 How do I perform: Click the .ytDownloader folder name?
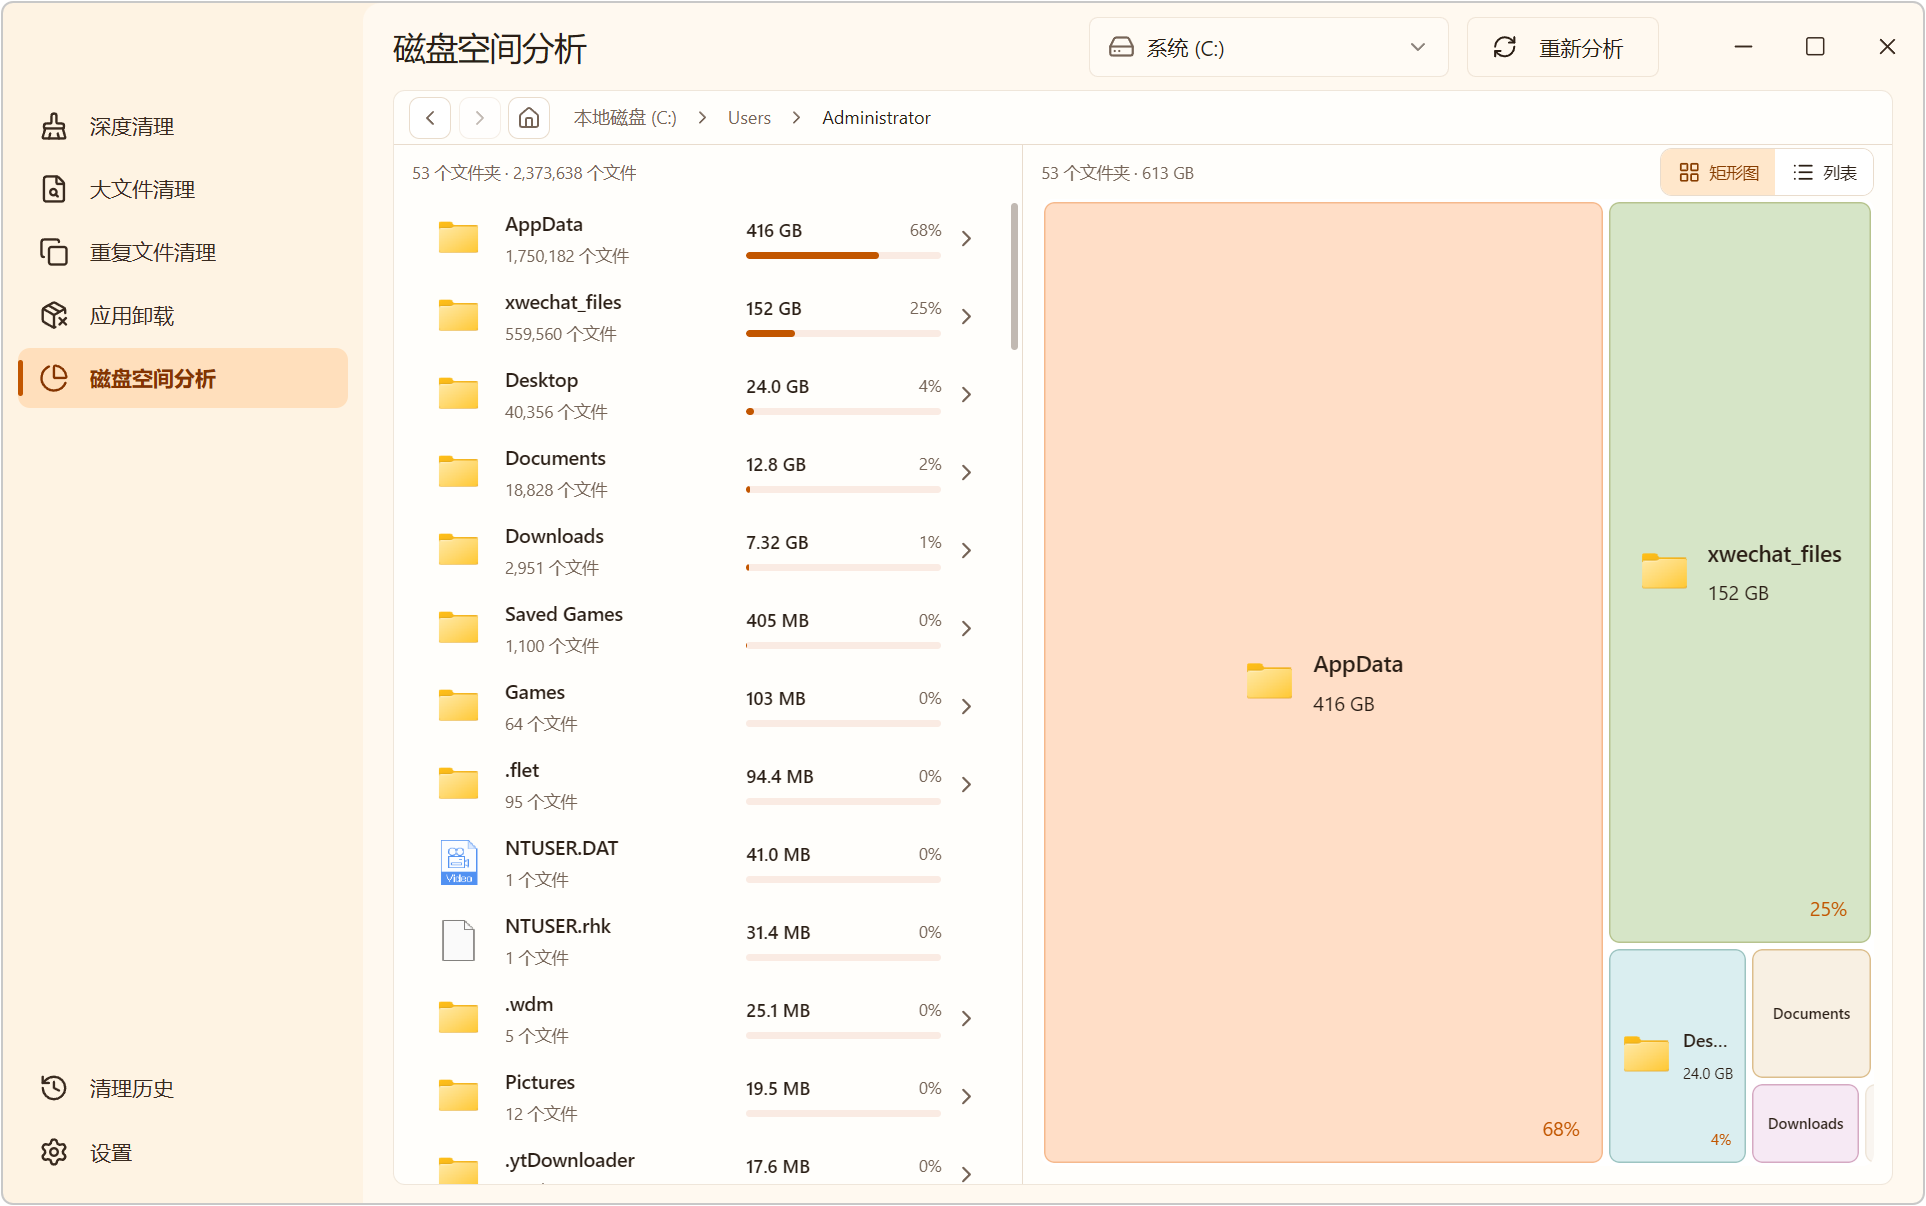click(570, 1160)
